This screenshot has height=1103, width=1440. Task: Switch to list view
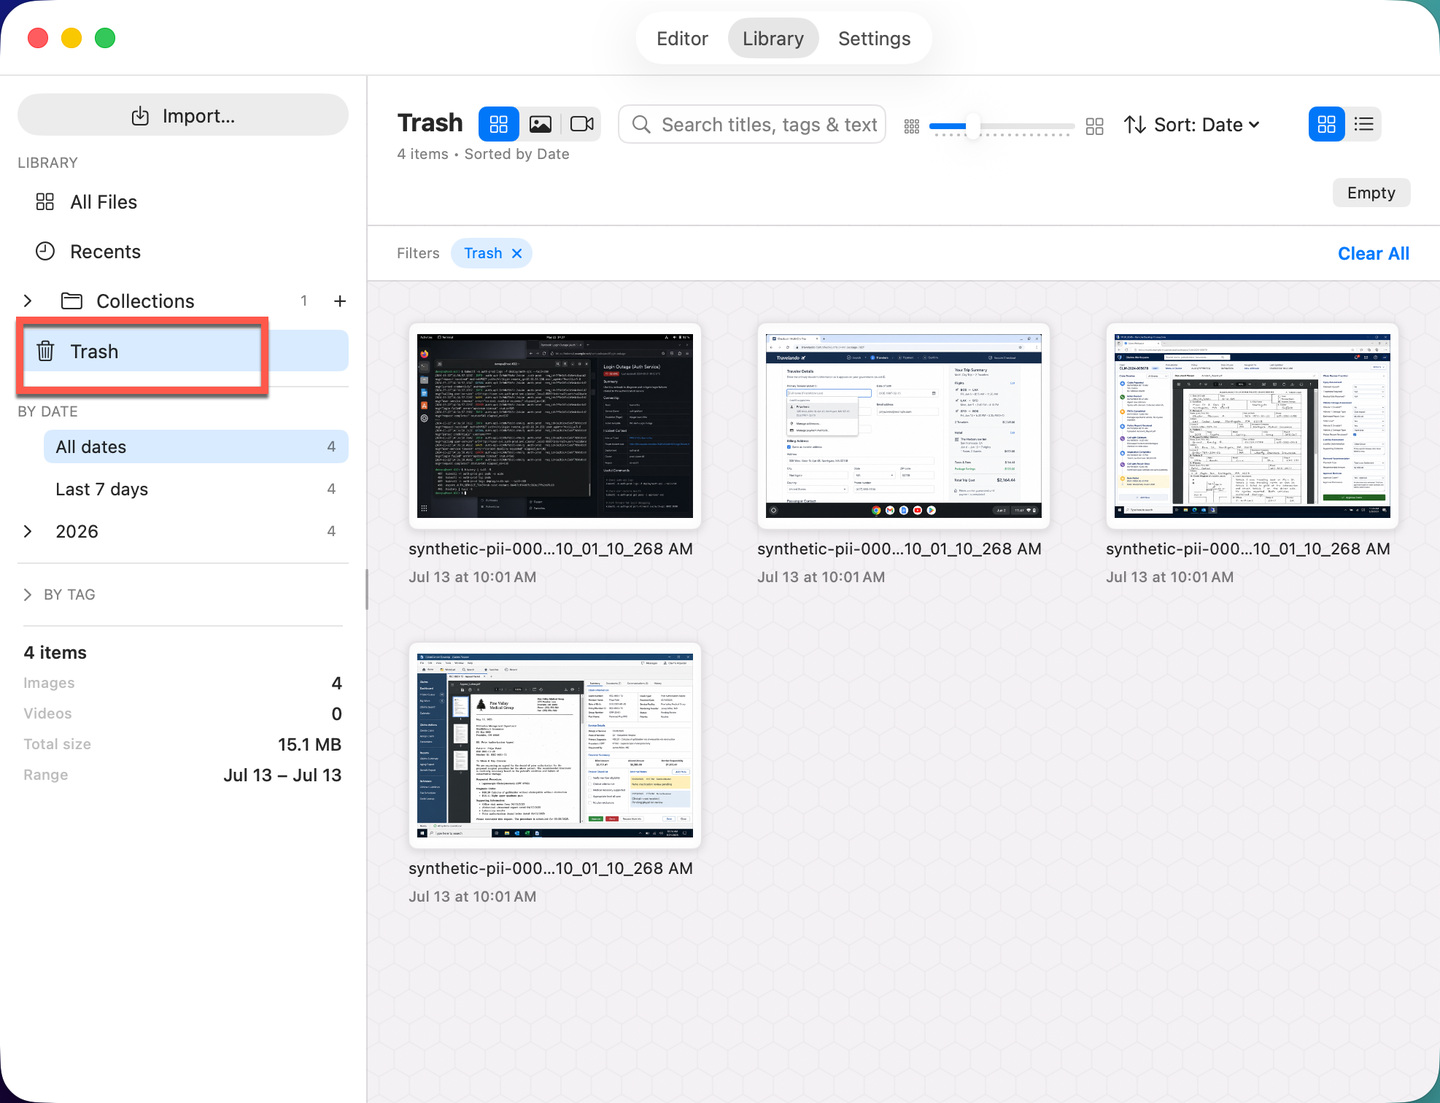coord(1364,124)
